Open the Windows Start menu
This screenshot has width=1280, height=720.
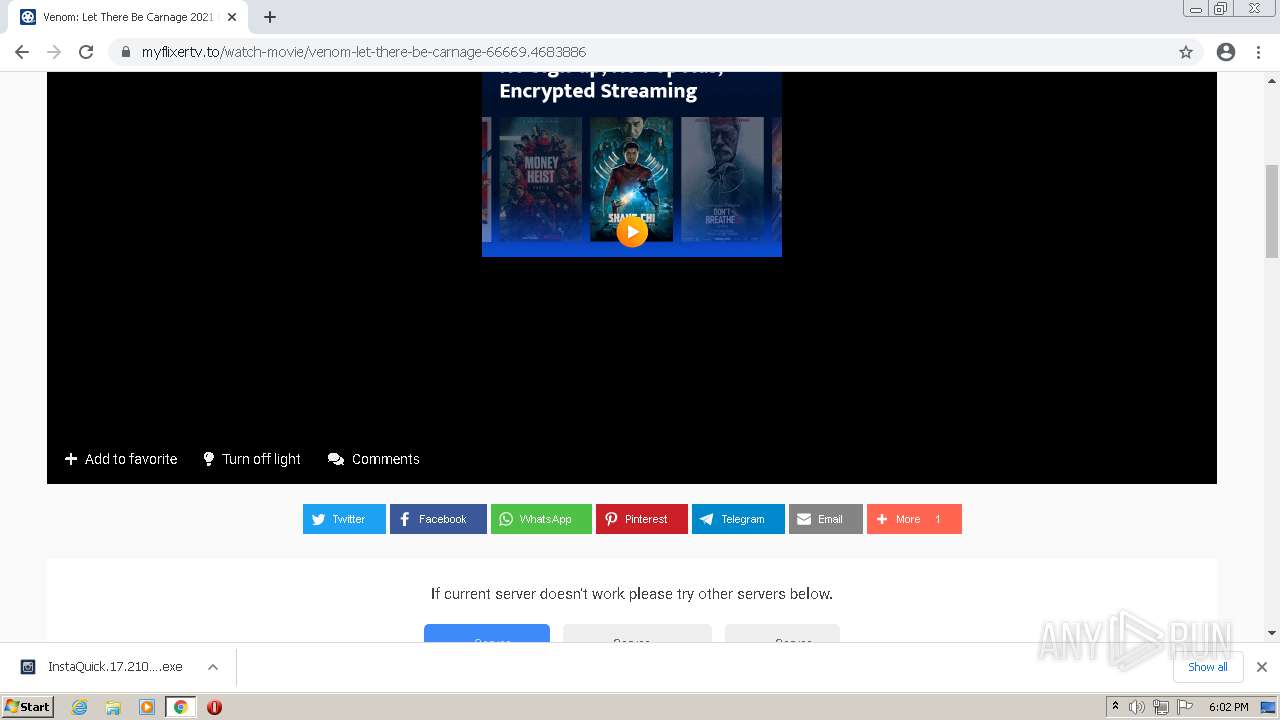(x=28, y=707)
